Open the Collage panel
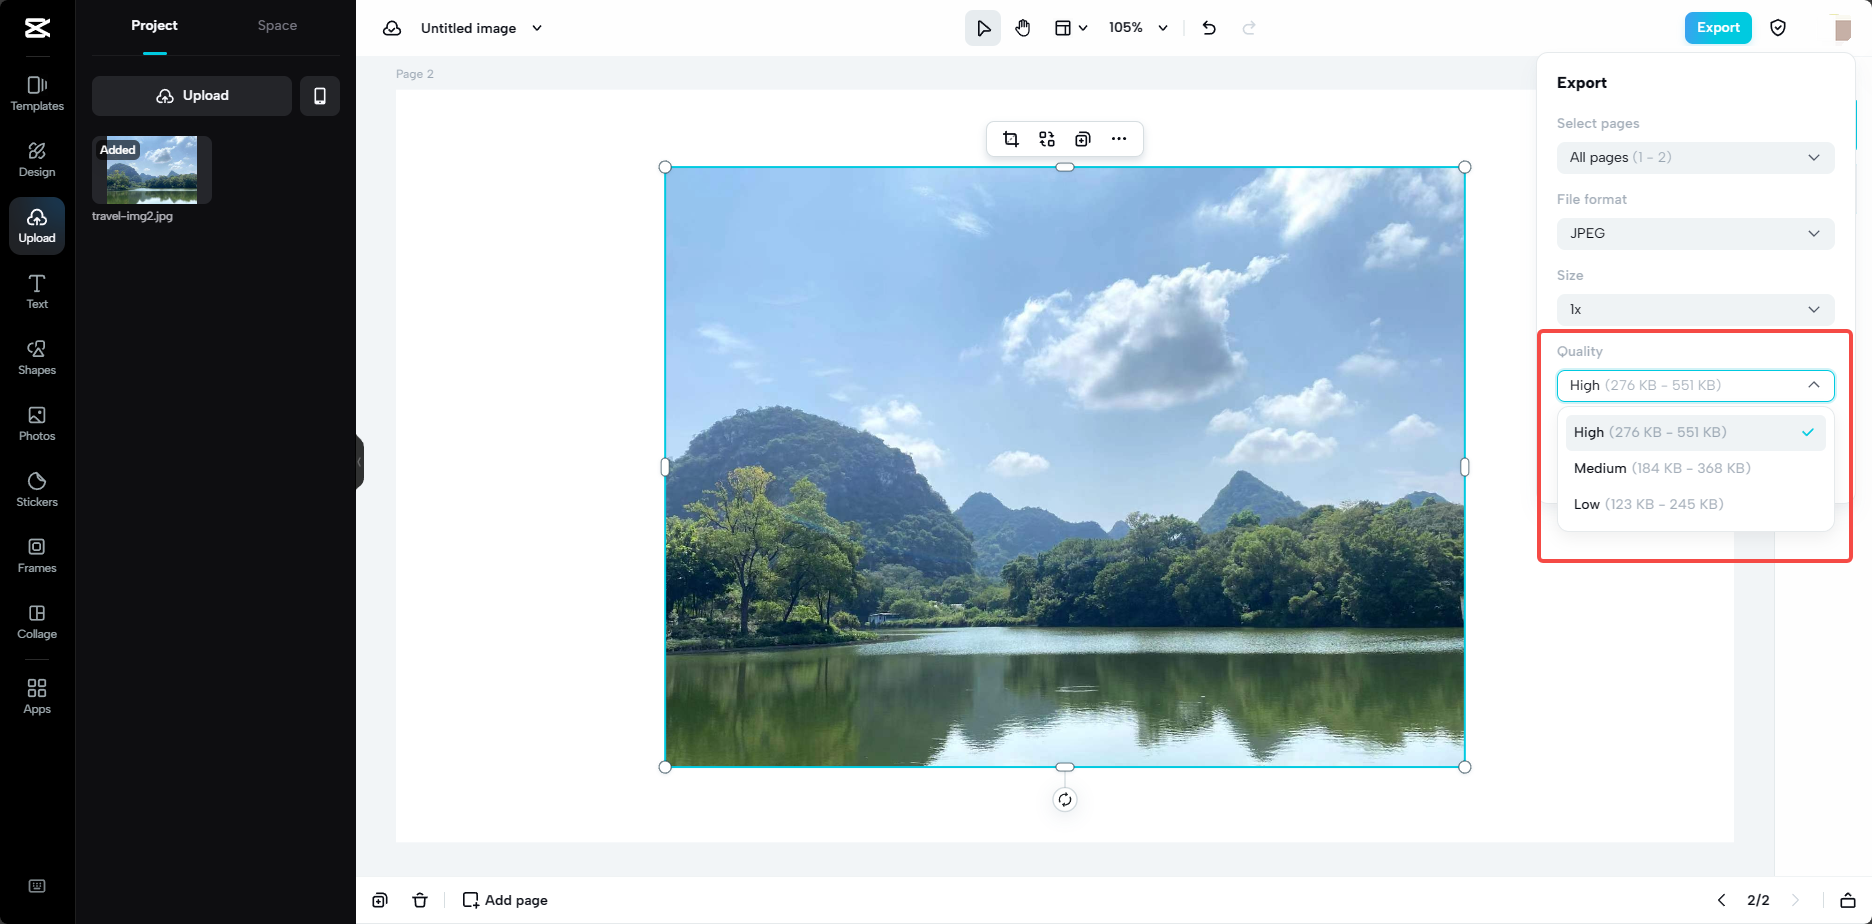Viewport: 1872px width, 924px height. pyautogui.click(x=37, y=622)
